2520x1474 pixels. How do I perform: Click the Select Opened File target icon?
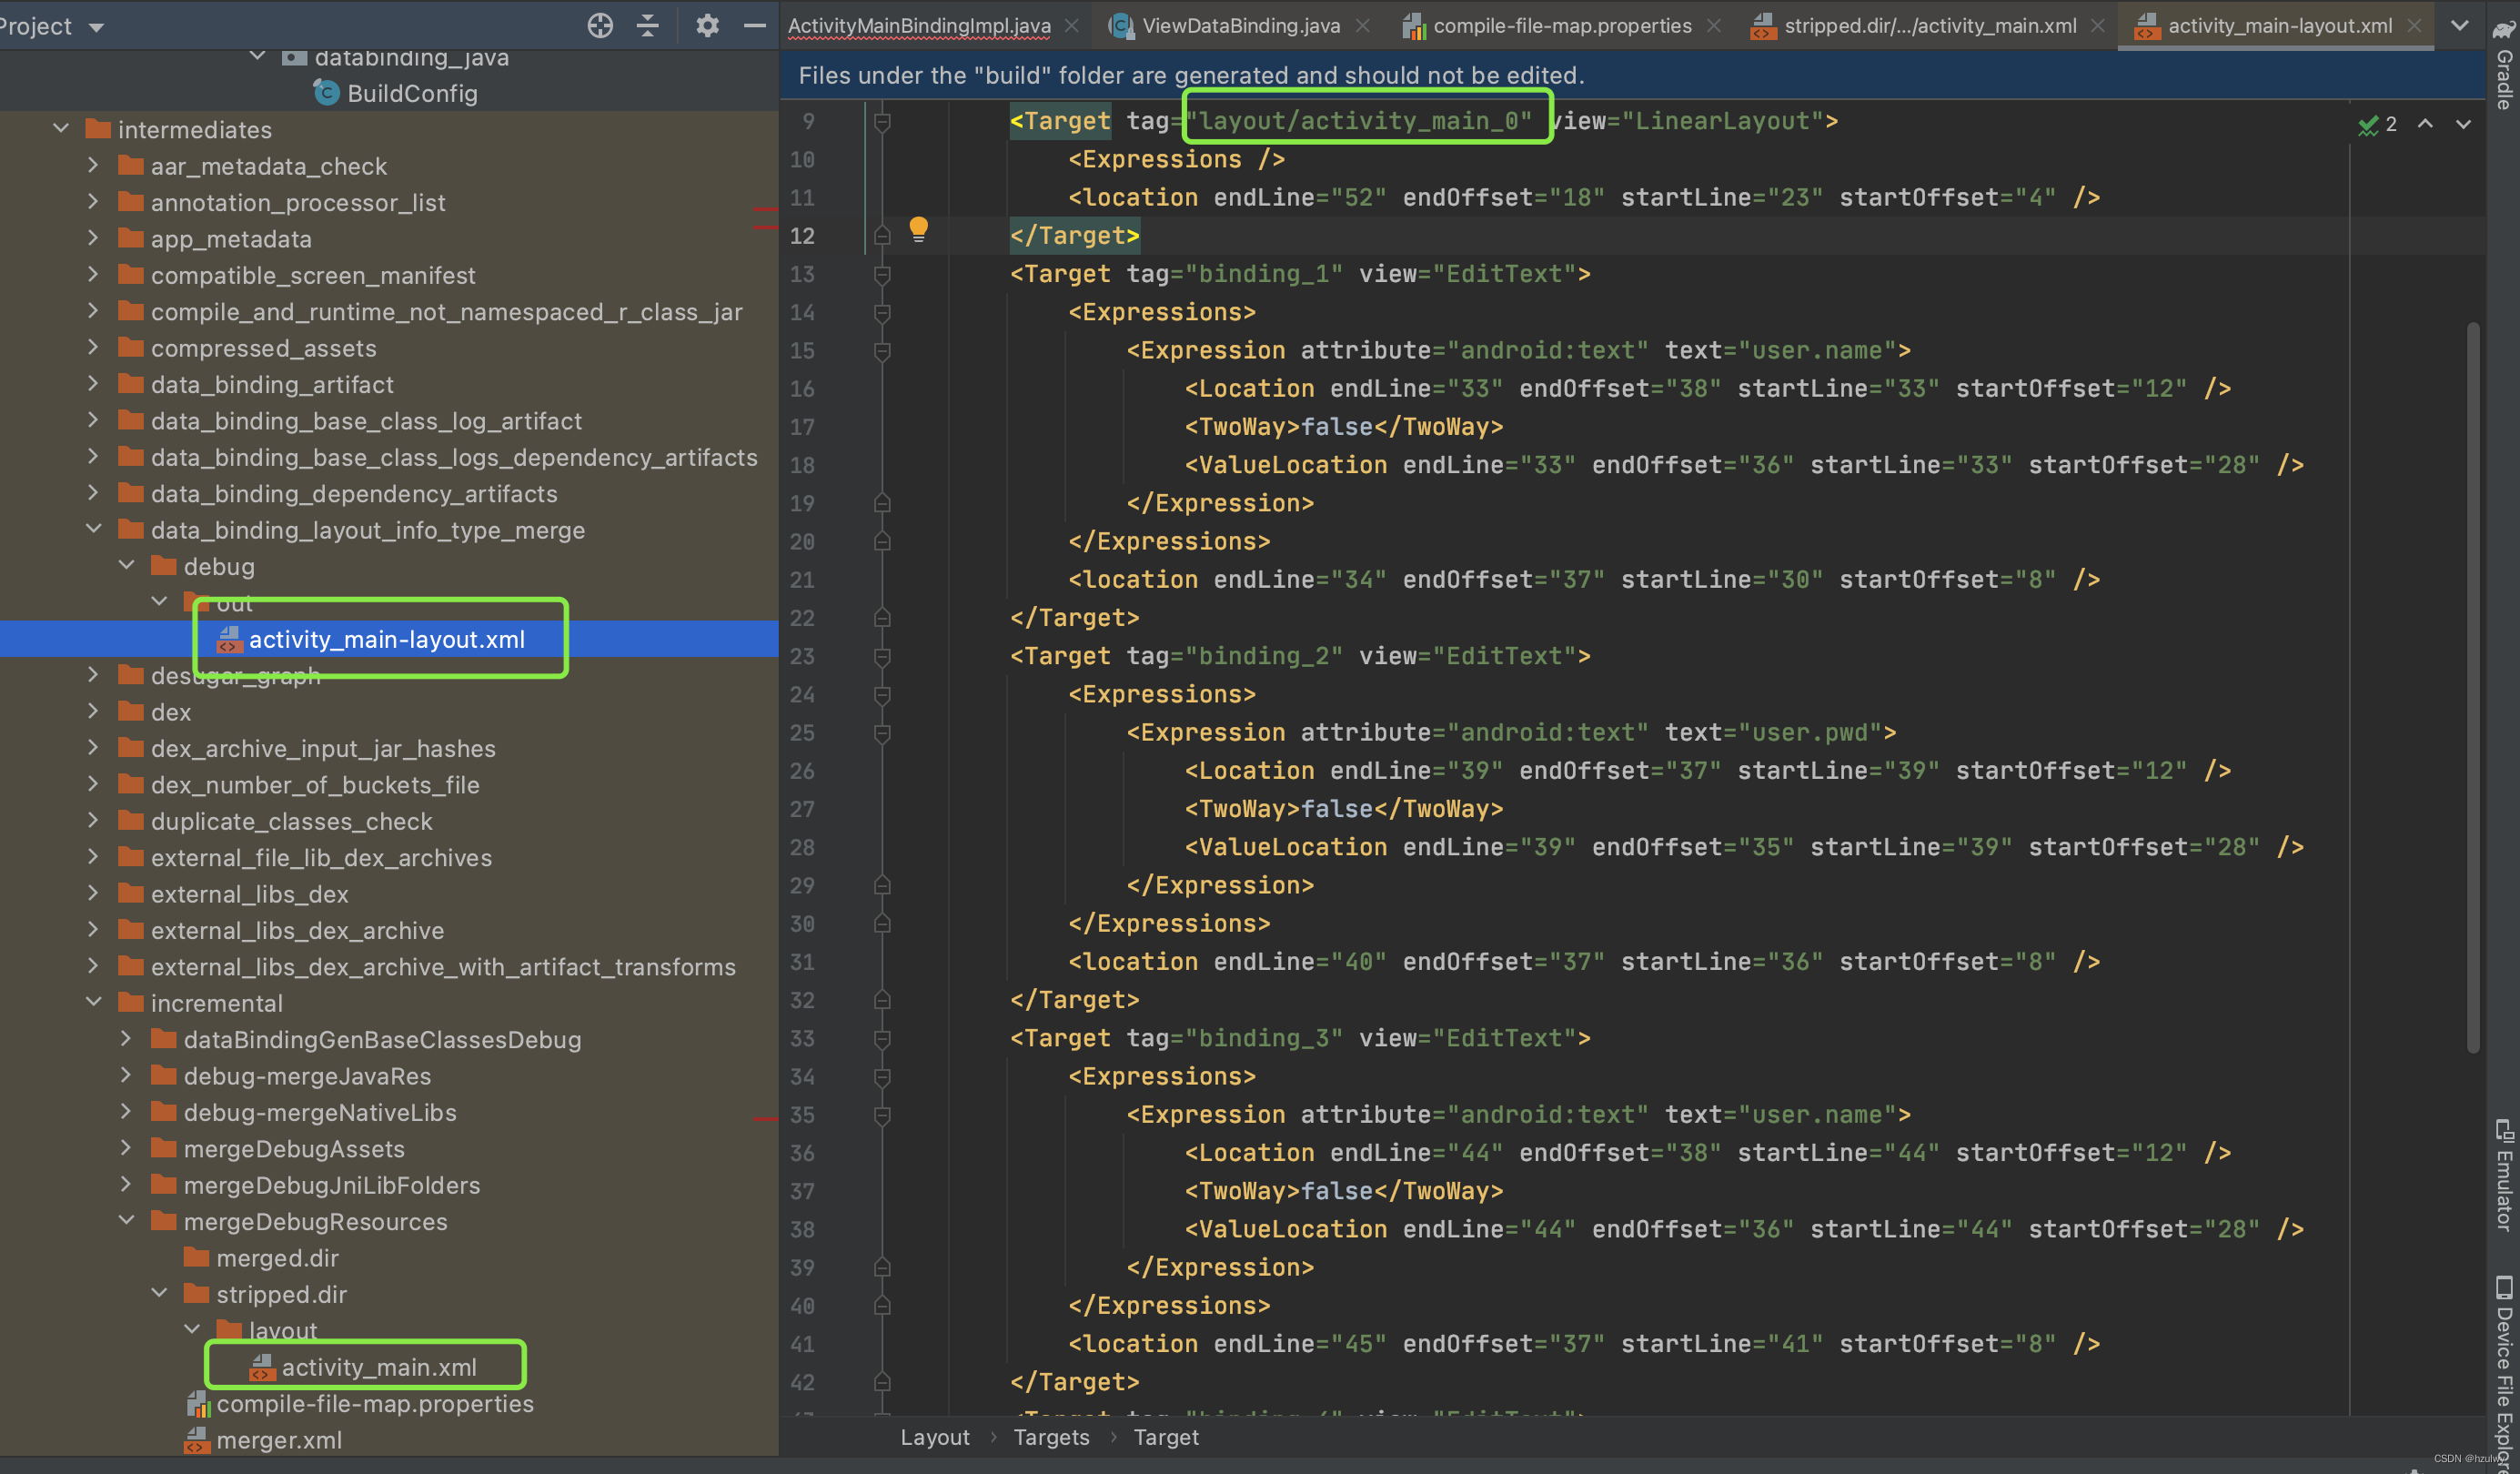(600, 26)
